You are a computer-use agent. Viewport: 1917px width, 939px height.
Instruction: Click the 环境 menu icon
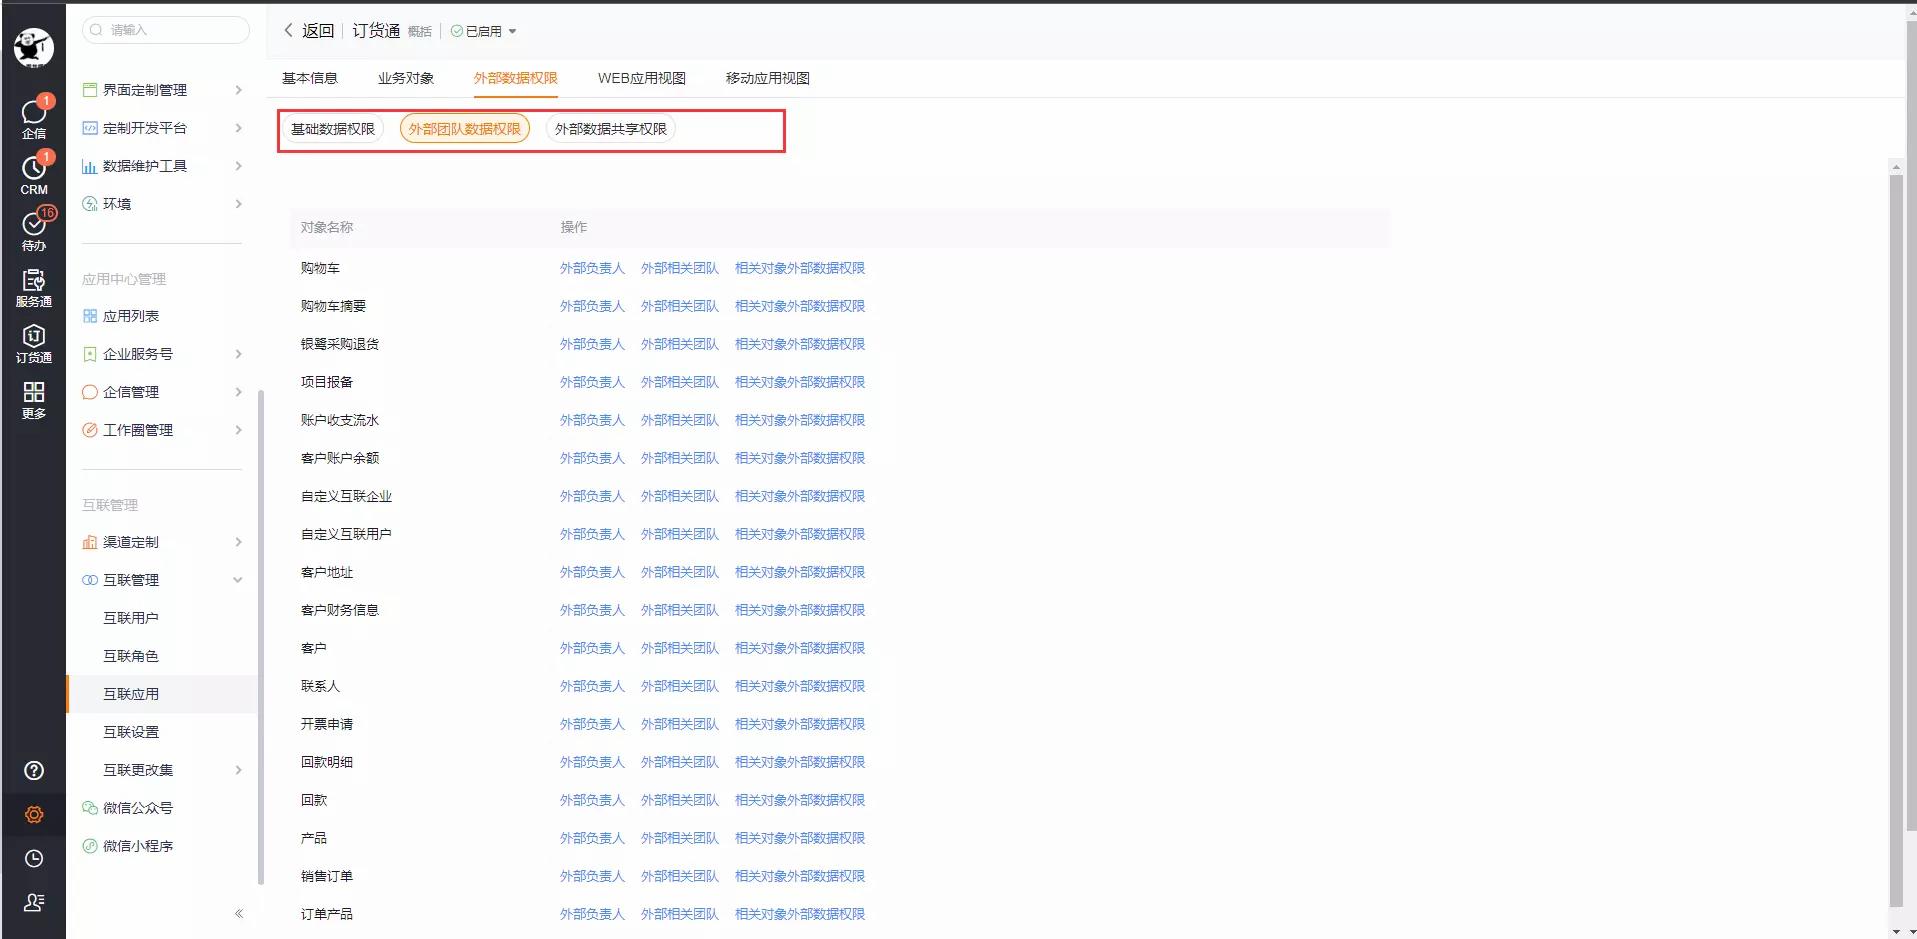(x=89, y=204)
